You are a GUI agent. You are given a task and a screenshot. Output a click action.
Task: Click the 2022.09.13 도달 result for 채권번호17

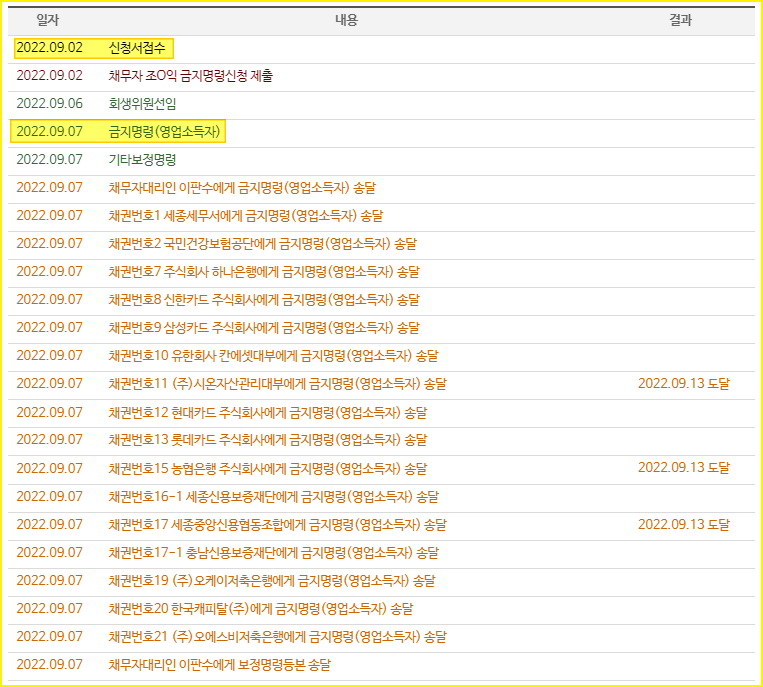click(684, 524)
